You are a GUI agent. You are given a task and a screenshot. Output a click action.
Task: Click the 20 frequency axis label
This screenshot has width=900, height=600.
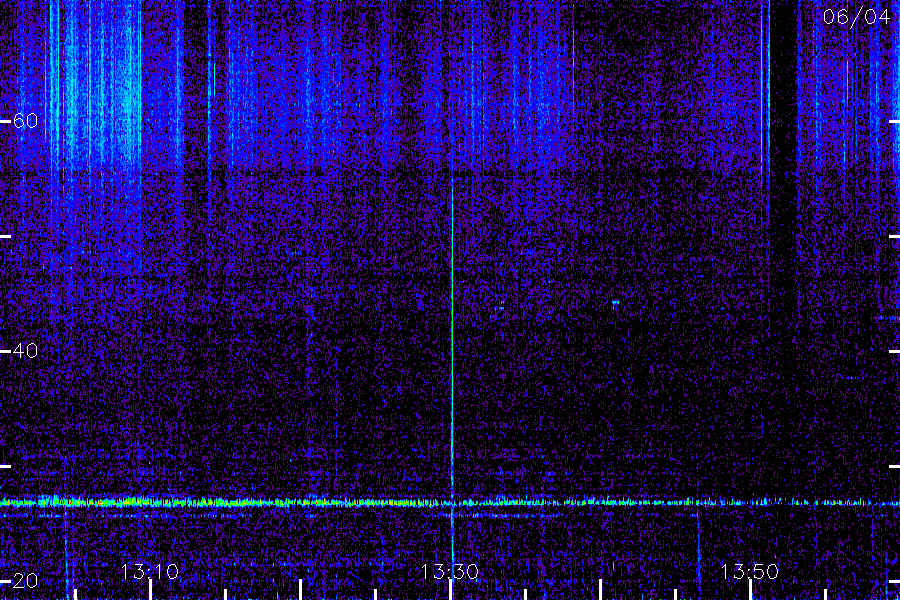coord(25,580)
